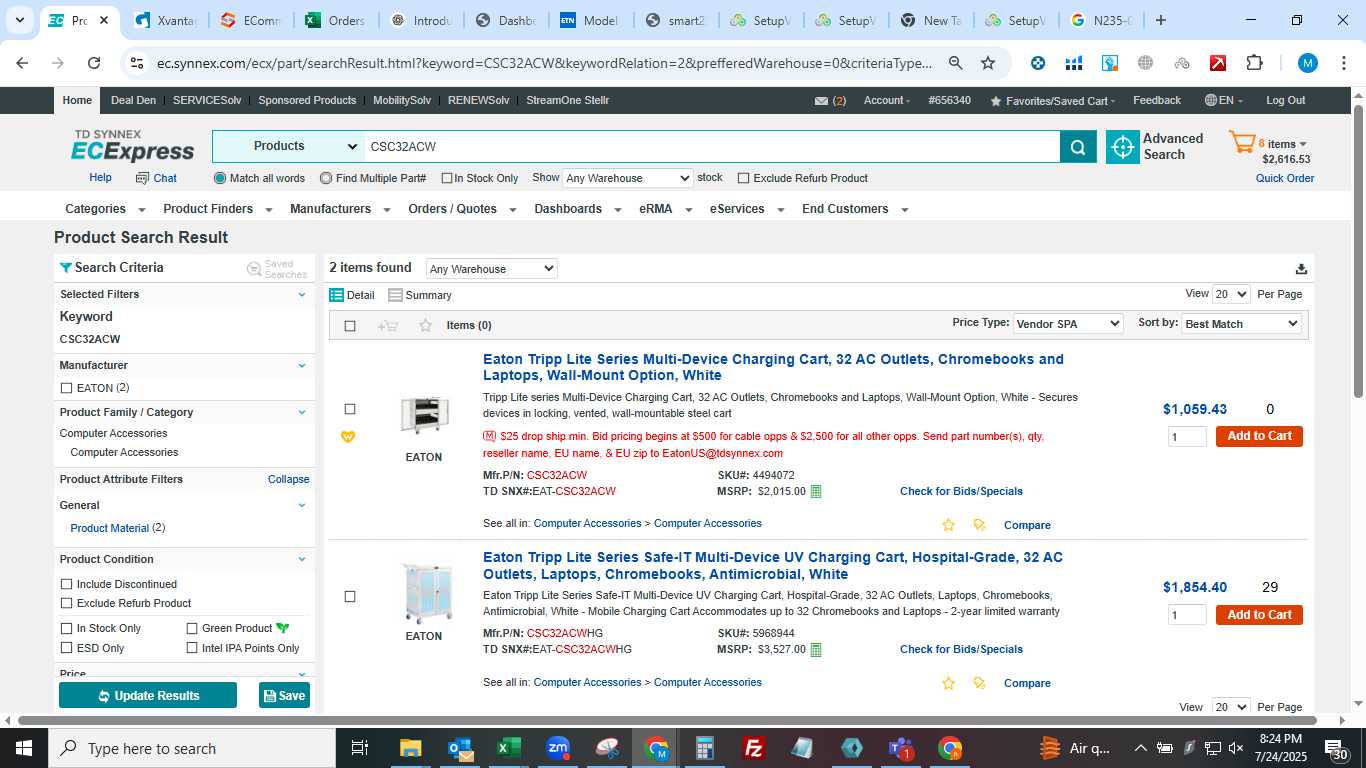
Task: Open the messages envelope icon
Action: [x=821, y=101]
